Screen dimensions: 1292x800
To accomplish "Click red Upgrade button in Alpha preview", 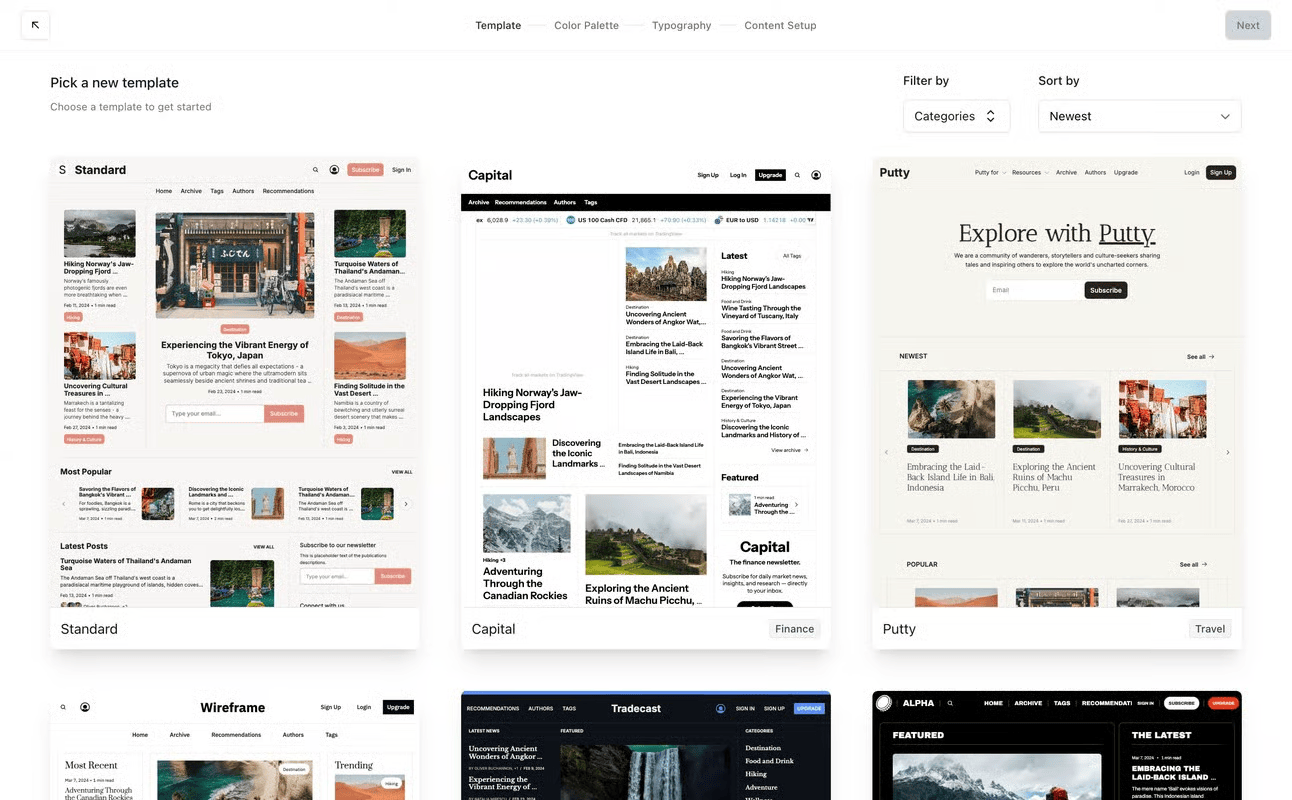I will point(1223,703).
